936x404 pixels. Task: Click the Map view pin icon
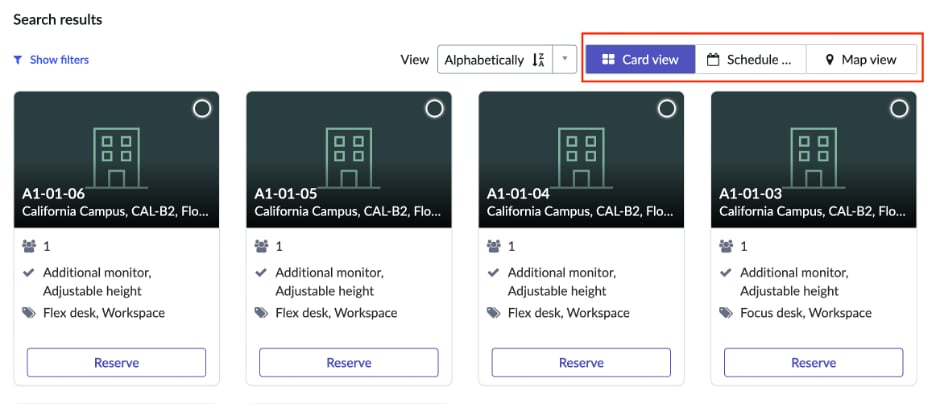[x=829, y=60]
